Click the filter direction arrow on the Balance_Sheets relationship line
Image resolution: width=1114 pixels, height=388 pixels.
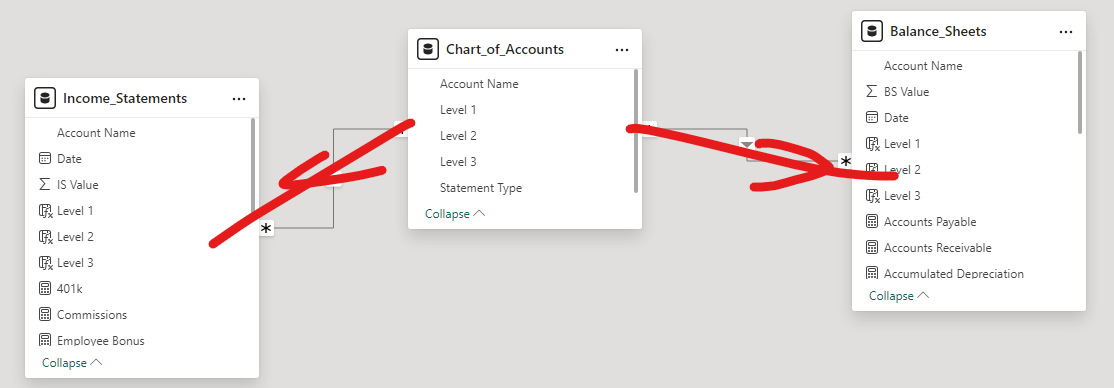click(x=747, y=144)
